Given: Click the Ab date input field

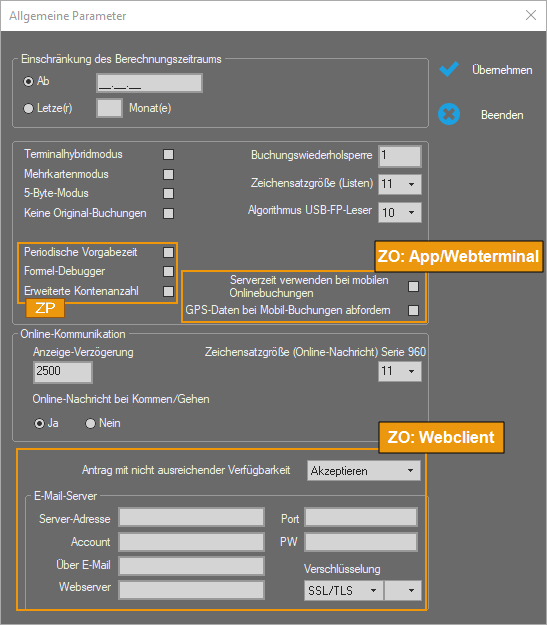Looking at the screenshot, I should [x=149, y=83].
